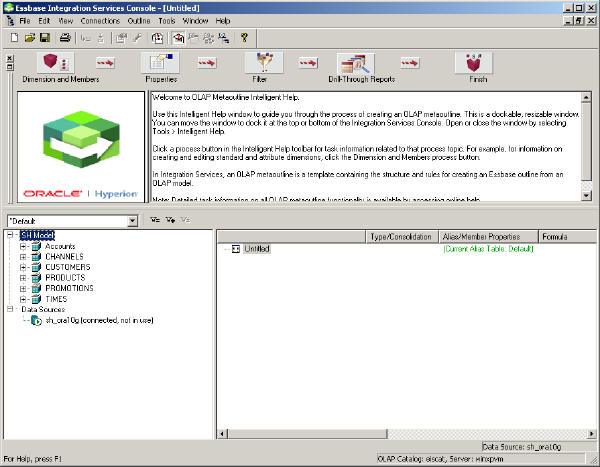Select the SH Model tree label

(38, 235)
